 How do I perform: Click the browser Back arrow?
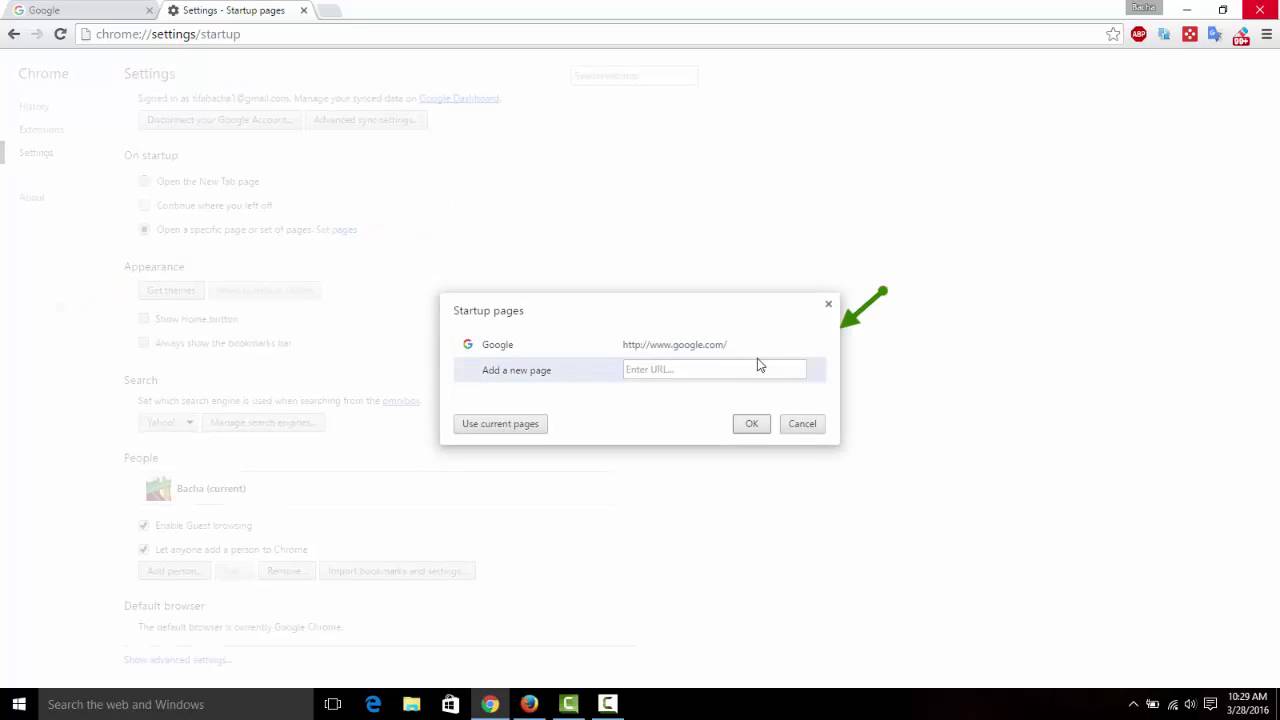(14, 34)
